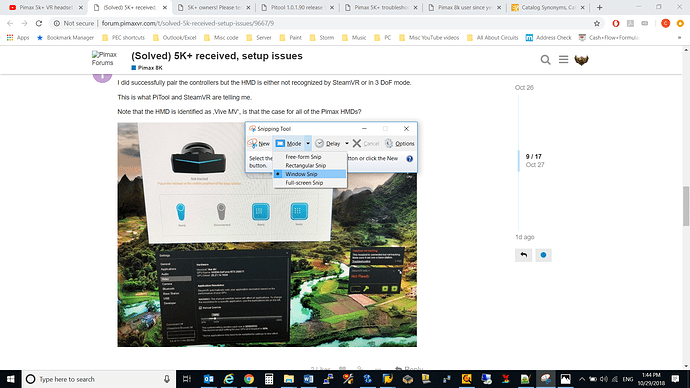Toggle the blue tracking circle button

543,255
